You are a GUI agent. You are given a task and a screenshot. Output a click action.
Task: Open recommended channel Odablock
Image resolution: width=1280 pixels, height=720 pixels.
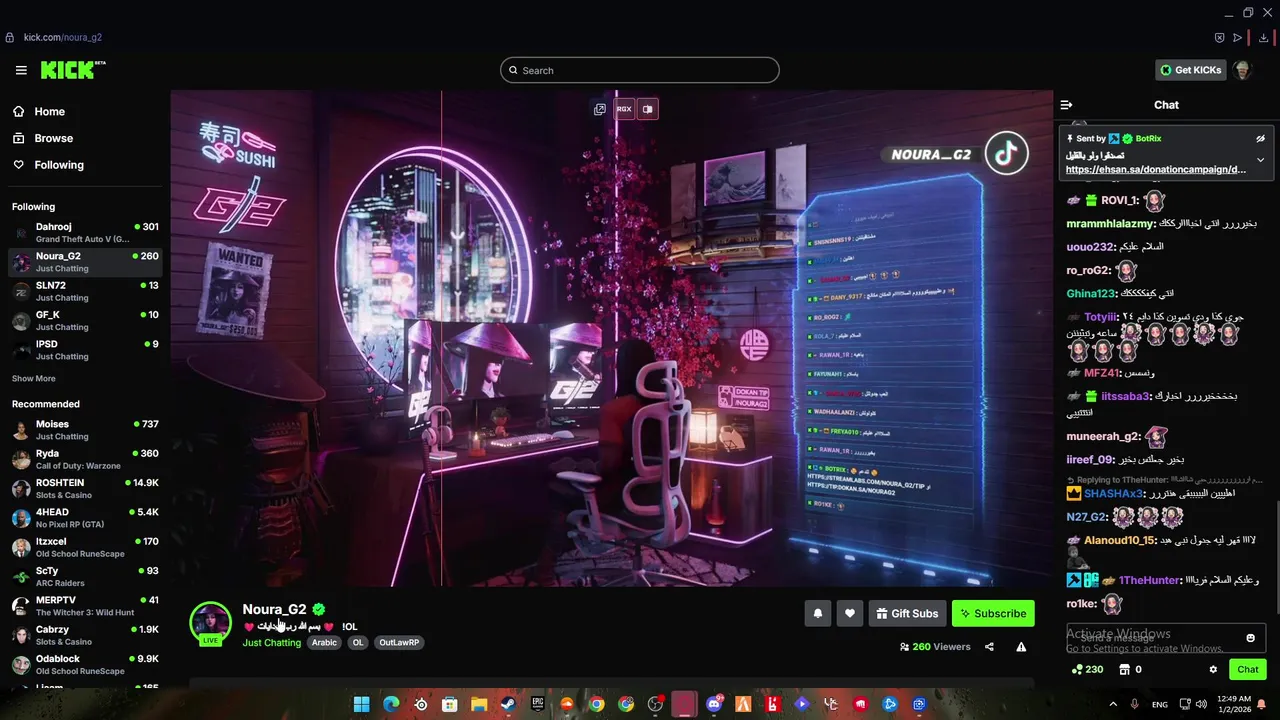tap(84, 664)
